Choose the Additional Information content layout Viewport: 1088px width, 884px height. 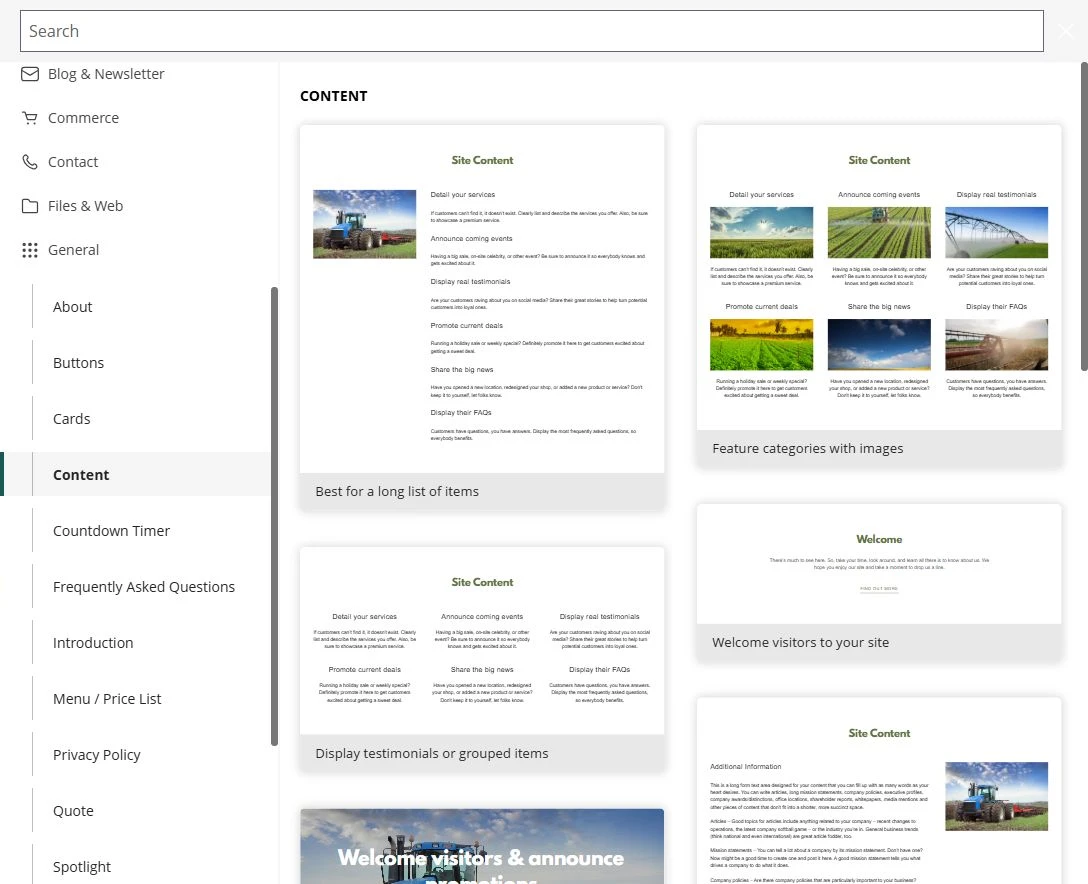pos(878,791)
